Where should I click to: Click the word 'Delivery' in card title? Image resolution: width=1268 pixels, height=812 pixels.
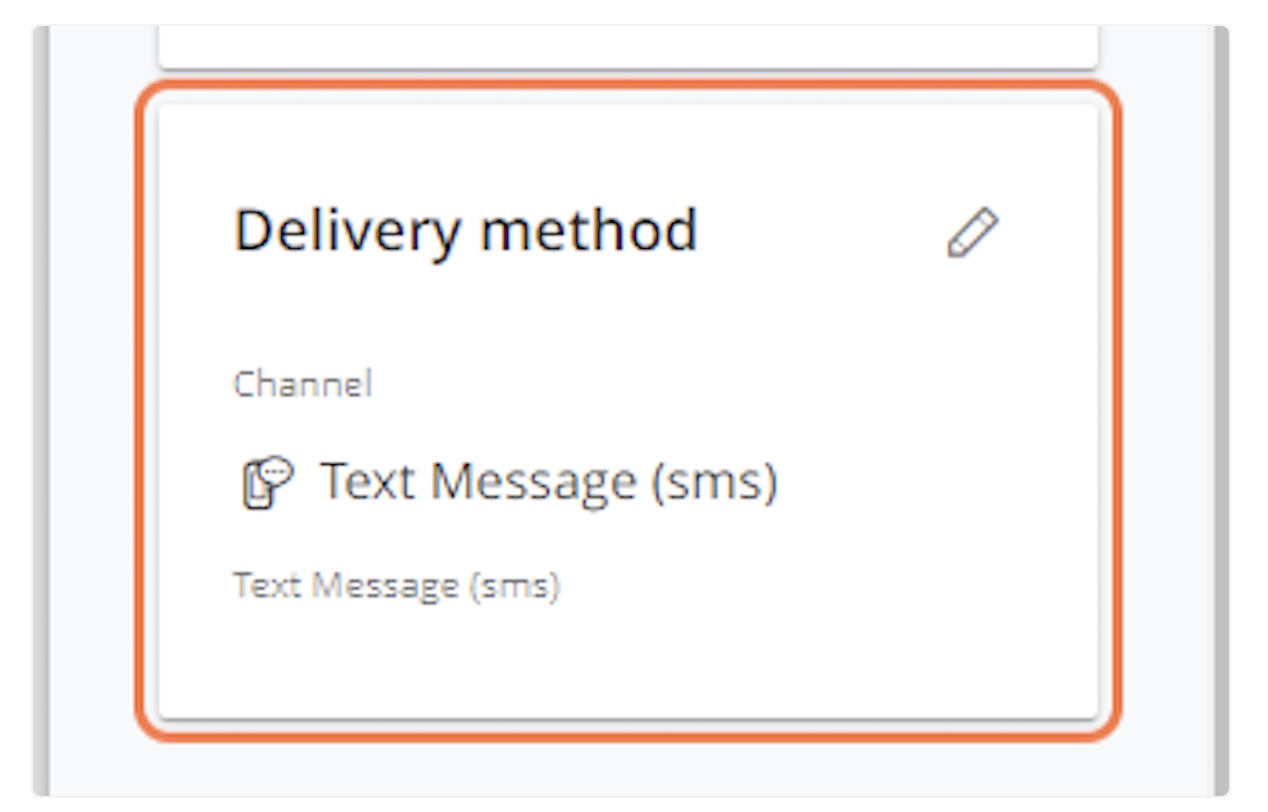(348, 233)
